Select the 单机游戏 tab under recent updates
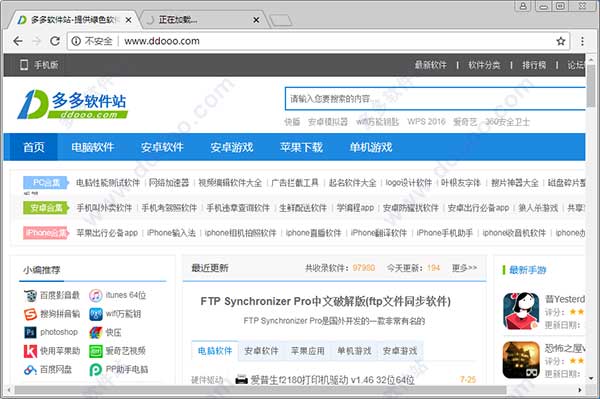 [354, 350]
